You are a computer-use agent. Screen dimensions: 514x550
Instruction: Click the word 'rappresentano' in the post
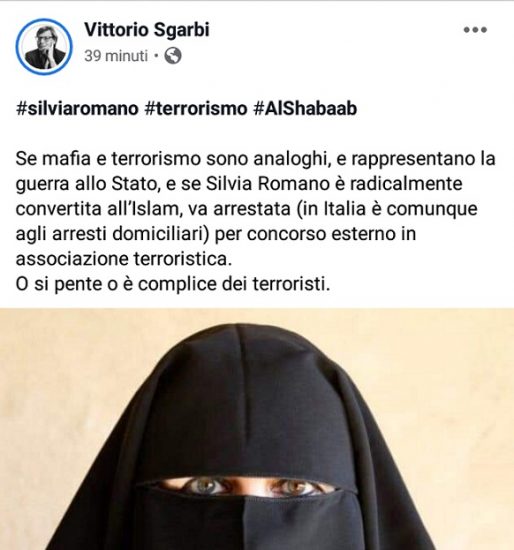coord(413,160)
